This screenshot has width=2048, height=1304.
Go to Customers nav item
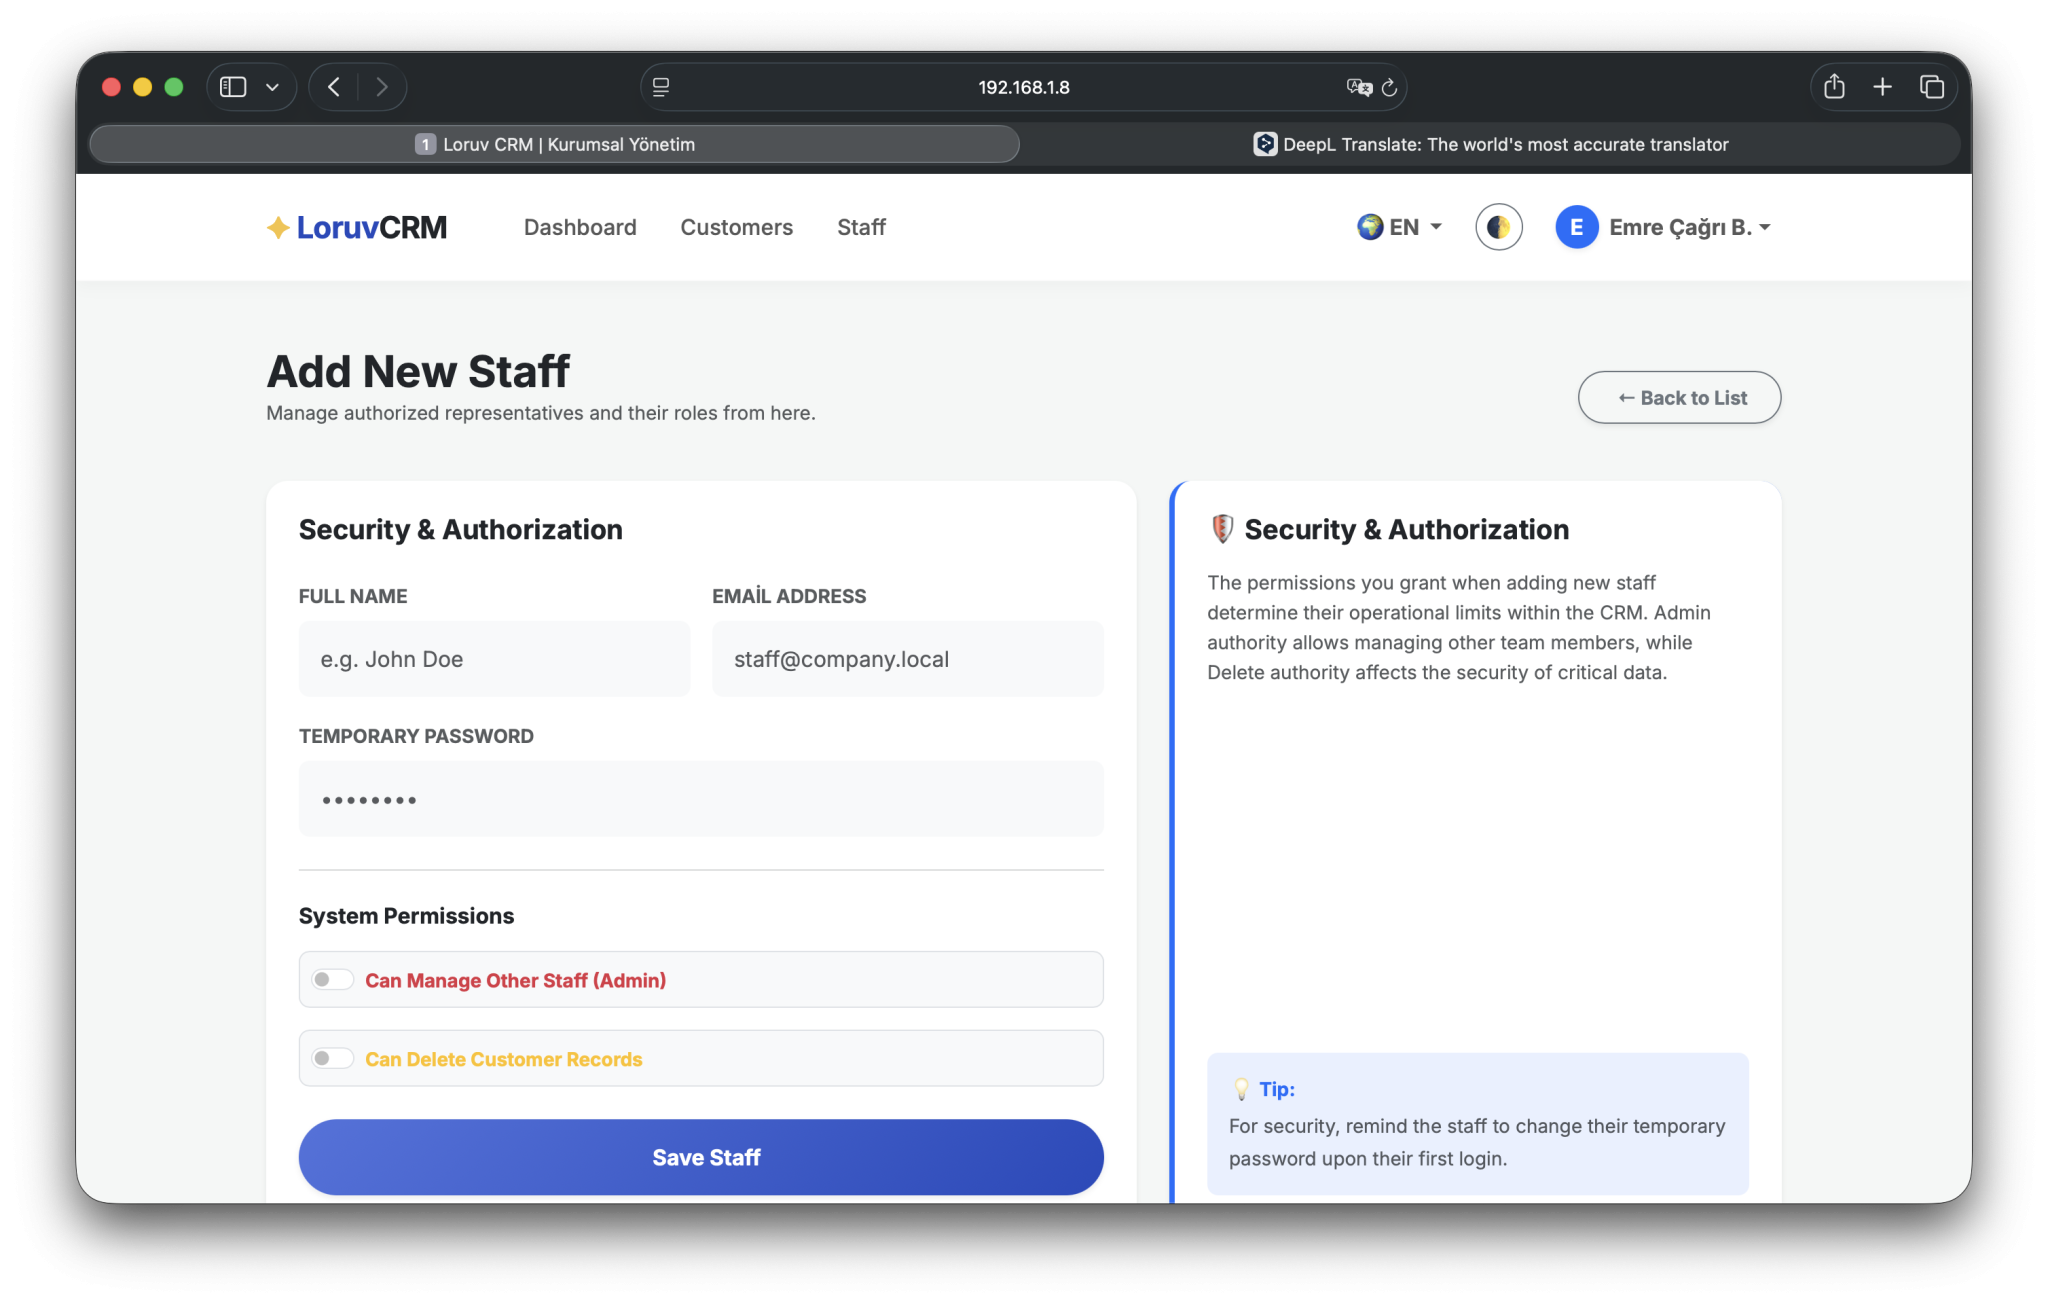[x=736, y=227]
